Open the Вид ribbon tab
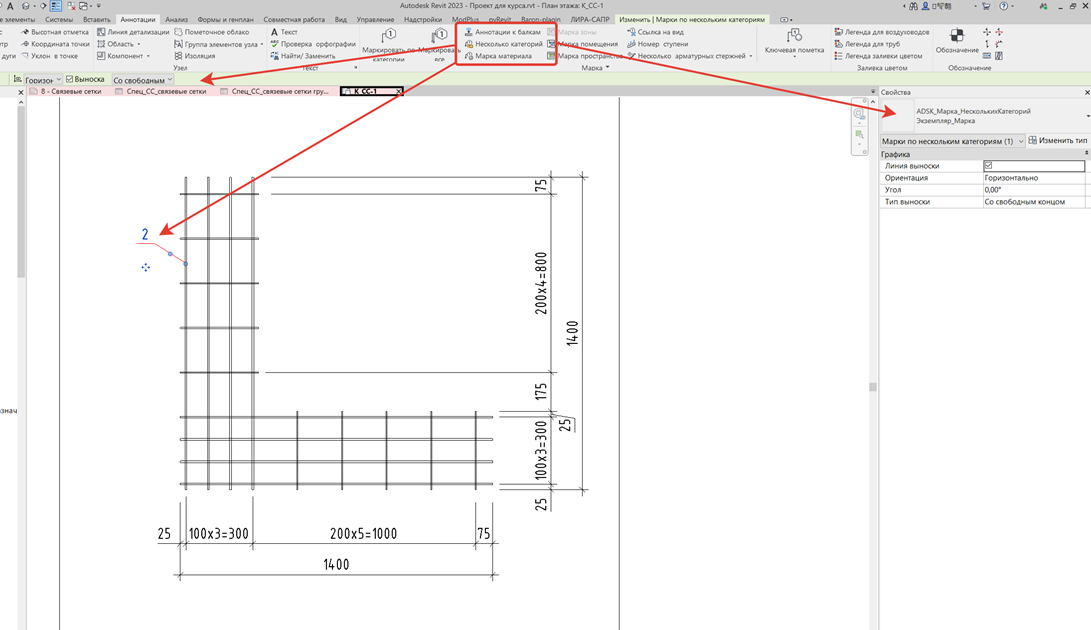1091x630 pixels. click(x=340, y=19)
